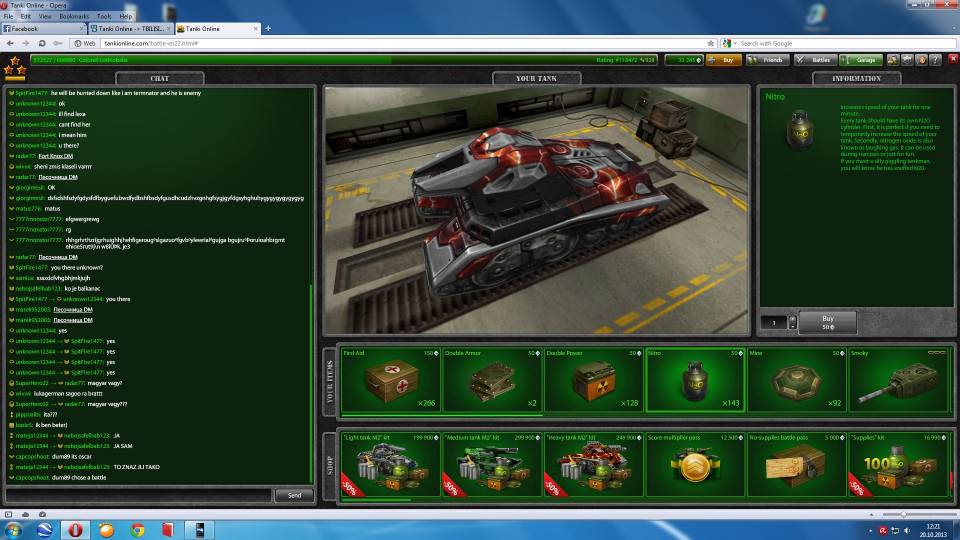Open a new browser tab
Image resolution: width=960 pixels, height=540 pixels.
click(268, 28)
